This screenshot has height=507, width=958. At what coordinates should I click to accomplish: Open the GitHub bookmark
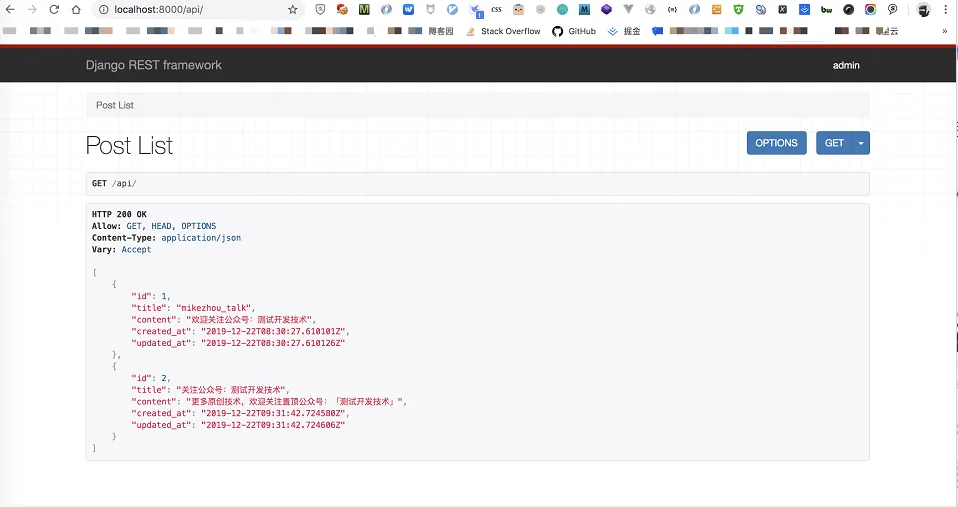point(574,31)
